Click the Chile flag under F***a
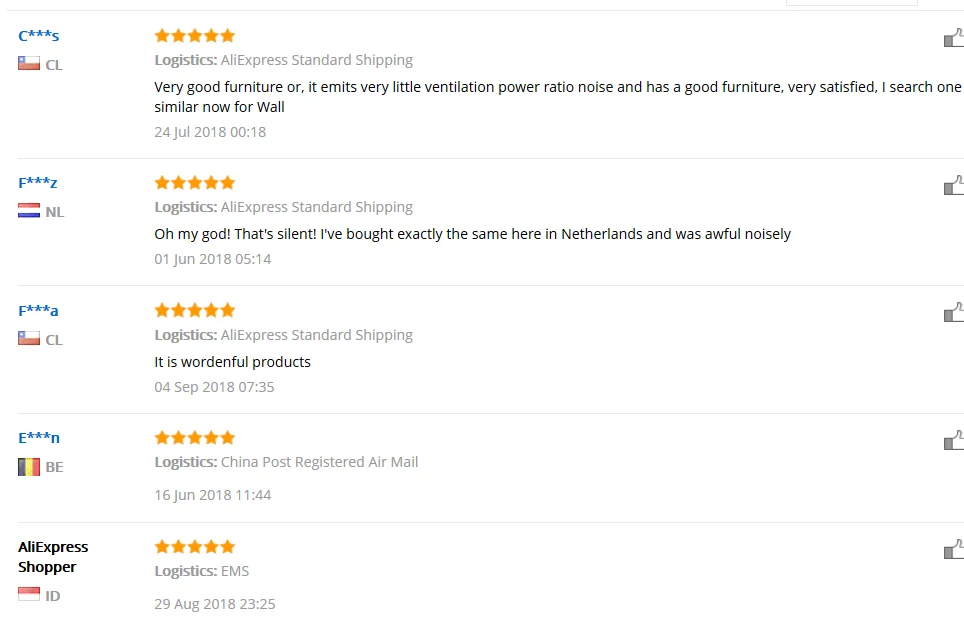 (x=29, y=339)
